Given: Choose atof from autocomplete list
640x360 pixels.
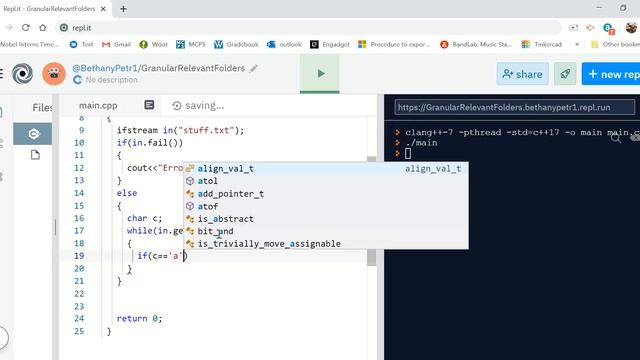Looking at the screenshot, I should (326, 206).
